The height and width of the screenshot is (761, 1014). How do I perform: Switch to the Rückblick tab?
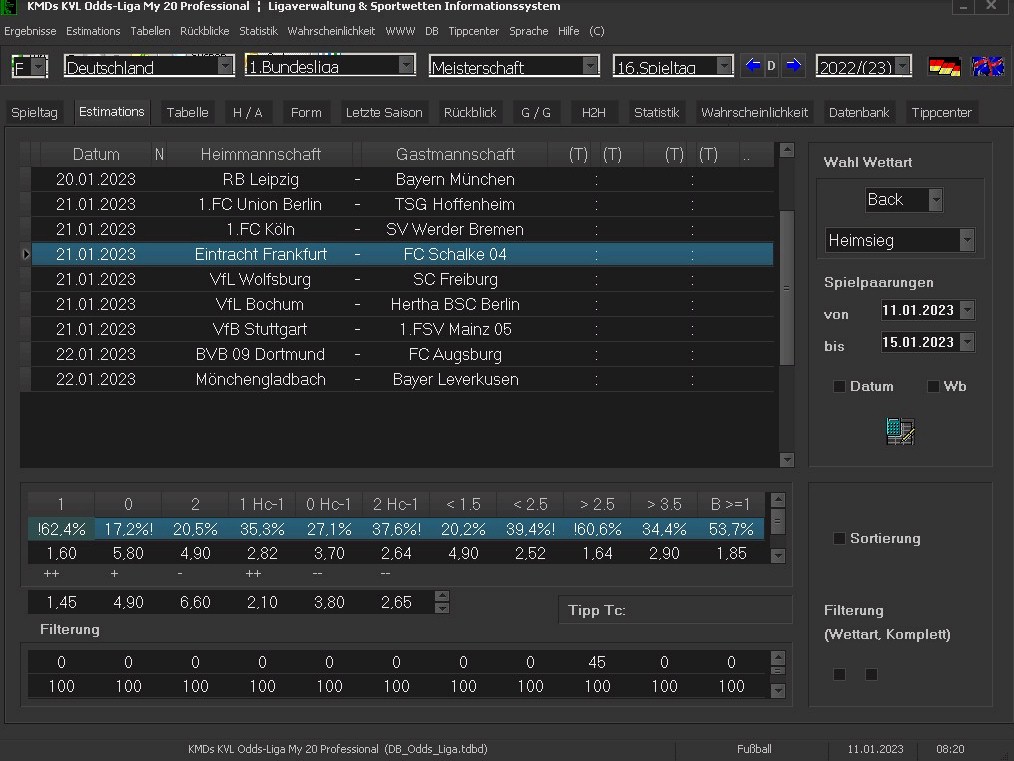pos(470,113)
